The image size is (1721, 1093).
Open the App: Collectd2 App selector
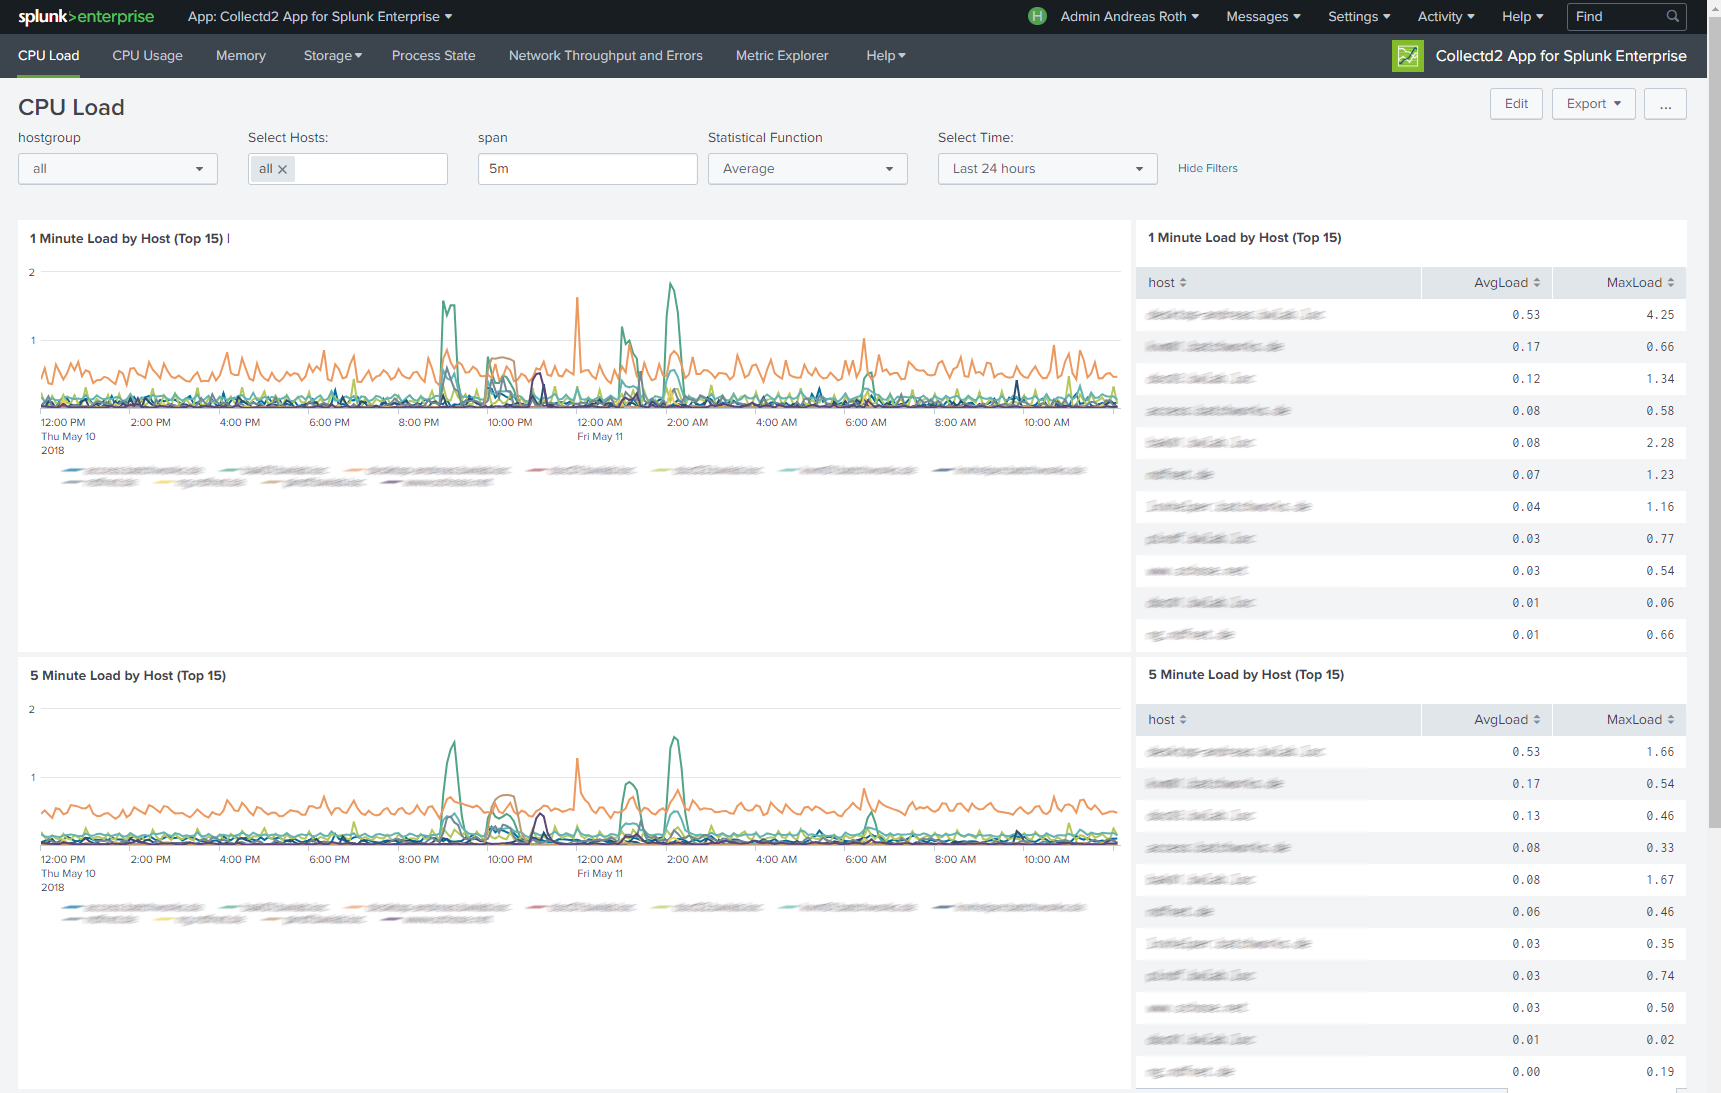(320, 17)
